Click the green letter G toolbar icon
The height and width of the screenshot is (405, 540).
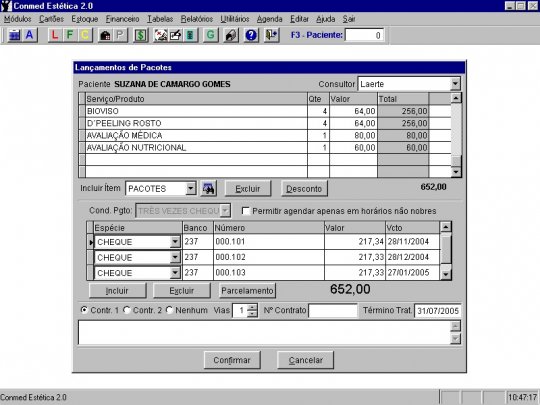coord(210,35)
